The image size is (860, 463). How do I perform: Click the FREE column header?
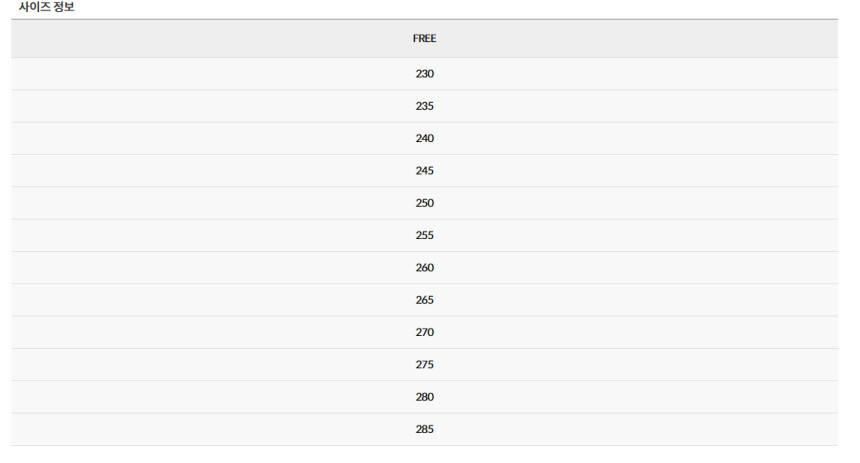[x=424, y=39]
